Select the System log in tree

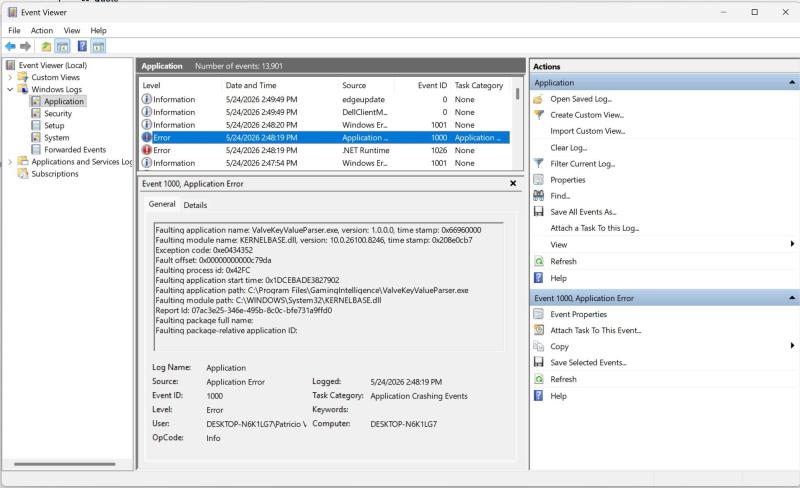(57, 138)
